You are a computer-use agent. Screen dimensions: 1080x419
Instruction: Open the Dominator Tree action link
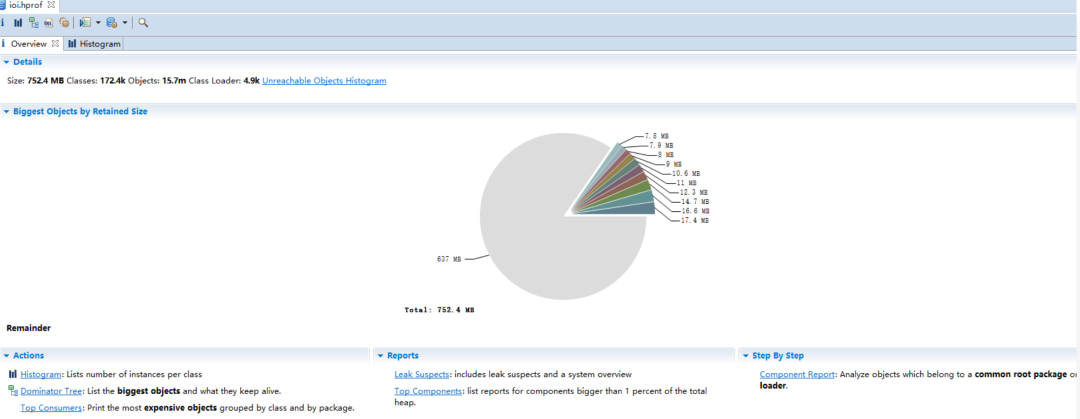[52, 391]
